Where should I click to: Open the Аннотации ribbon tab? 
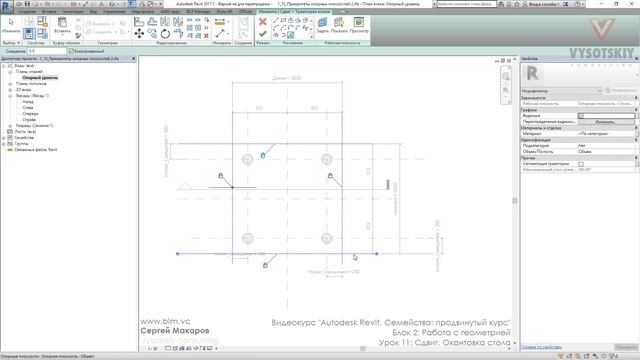[73, 11]
